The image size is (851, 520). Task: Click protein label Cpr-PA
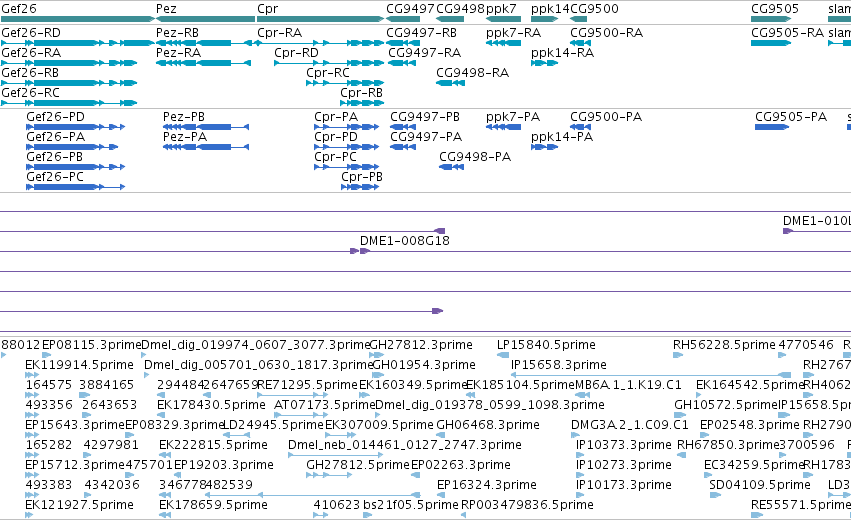pyautogui.click(x=336, y=117)
